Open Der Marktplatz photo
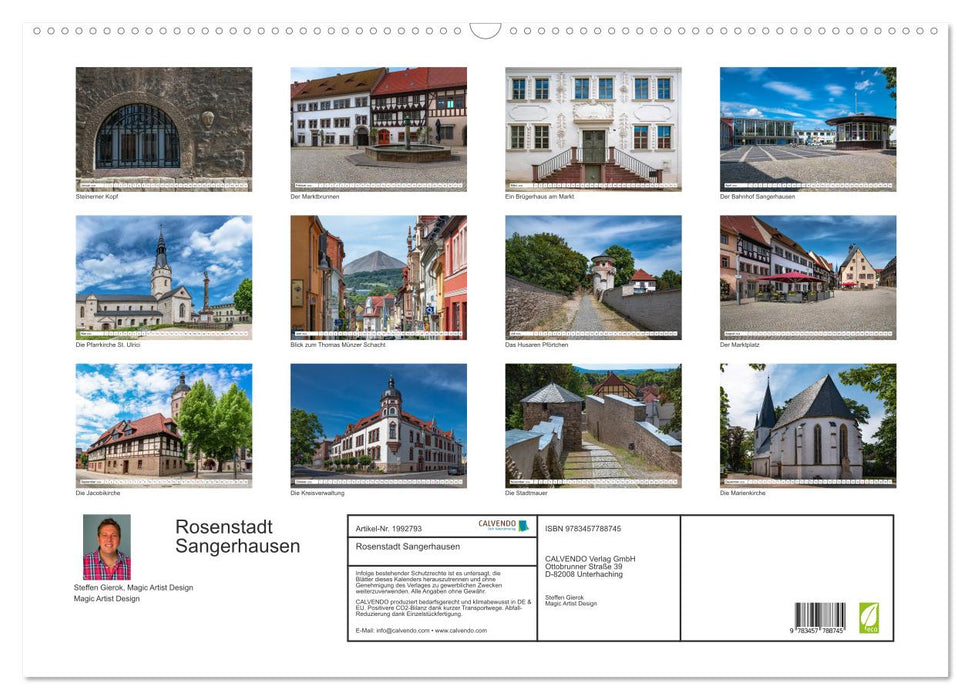This screenshot has width=971, height=700. pyautogui.click(x=808, y=277)
